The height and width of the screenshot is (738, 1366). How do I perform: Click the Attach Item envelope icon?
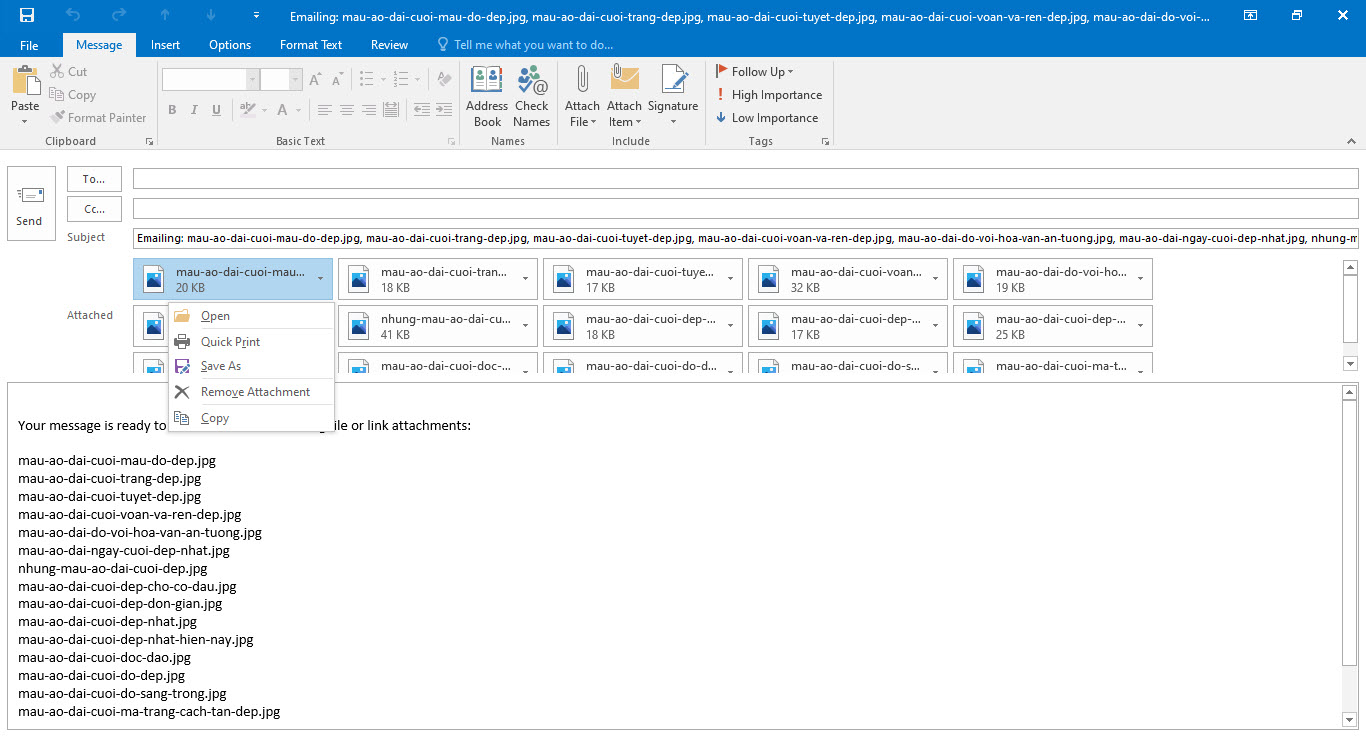[624, 79]
